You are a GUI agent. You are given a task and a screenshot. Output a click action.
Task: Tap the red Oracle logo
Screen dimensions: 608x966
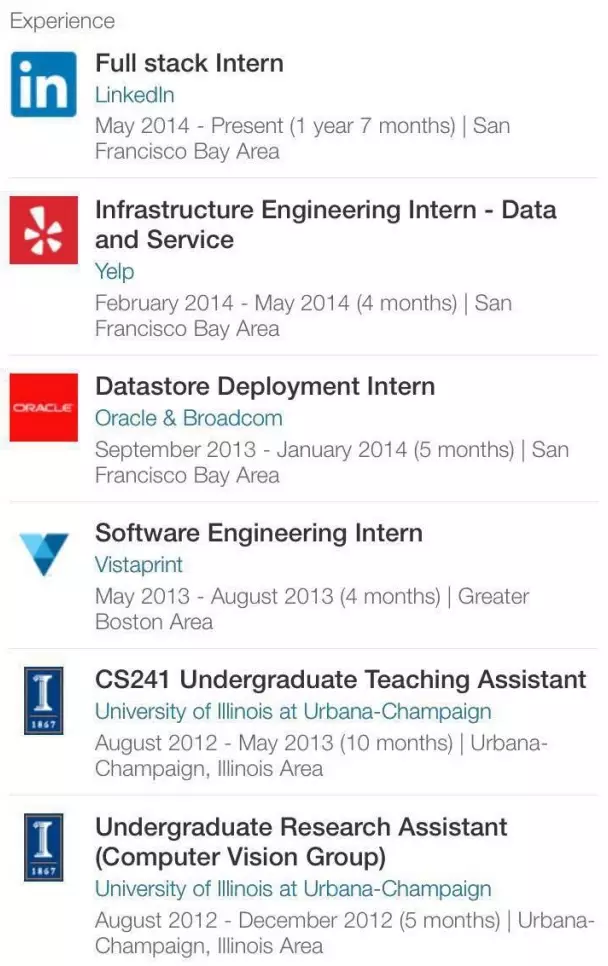44,407
